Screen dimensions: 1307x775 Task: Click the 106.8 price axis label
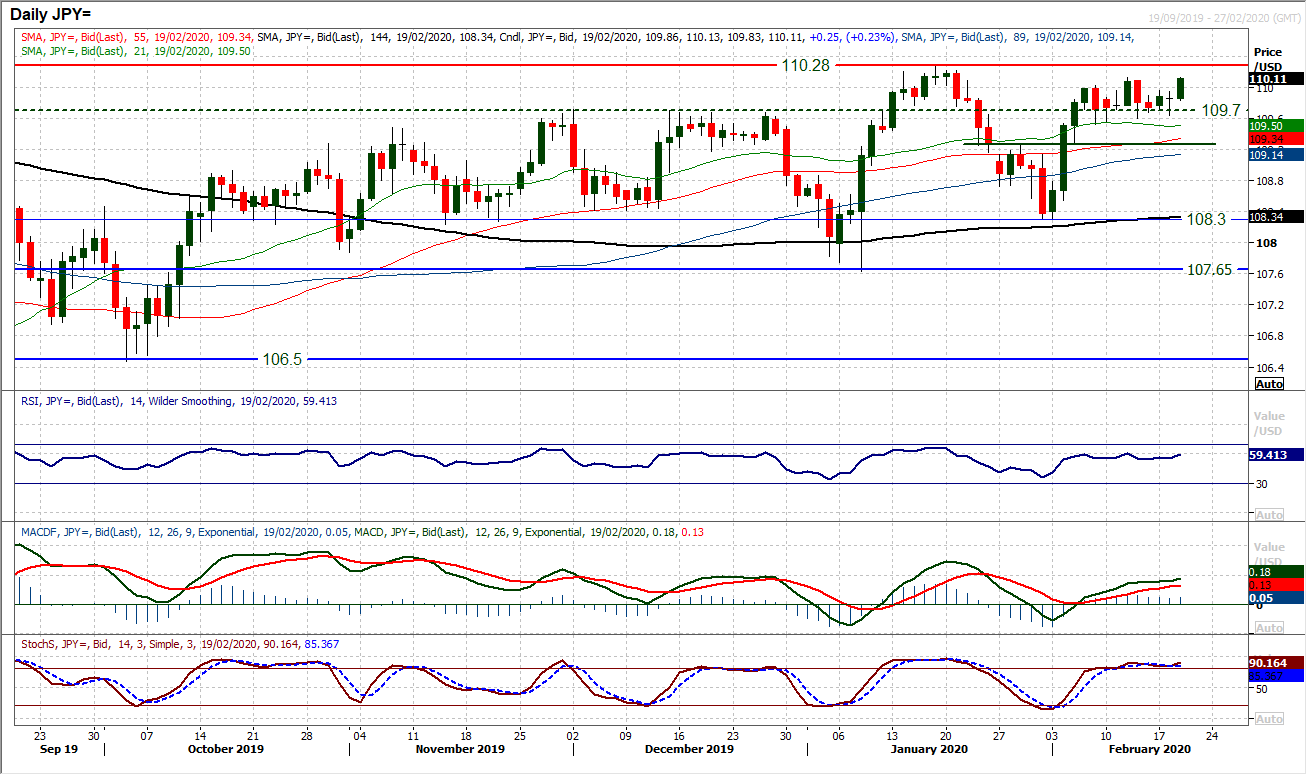(1269, 336)
